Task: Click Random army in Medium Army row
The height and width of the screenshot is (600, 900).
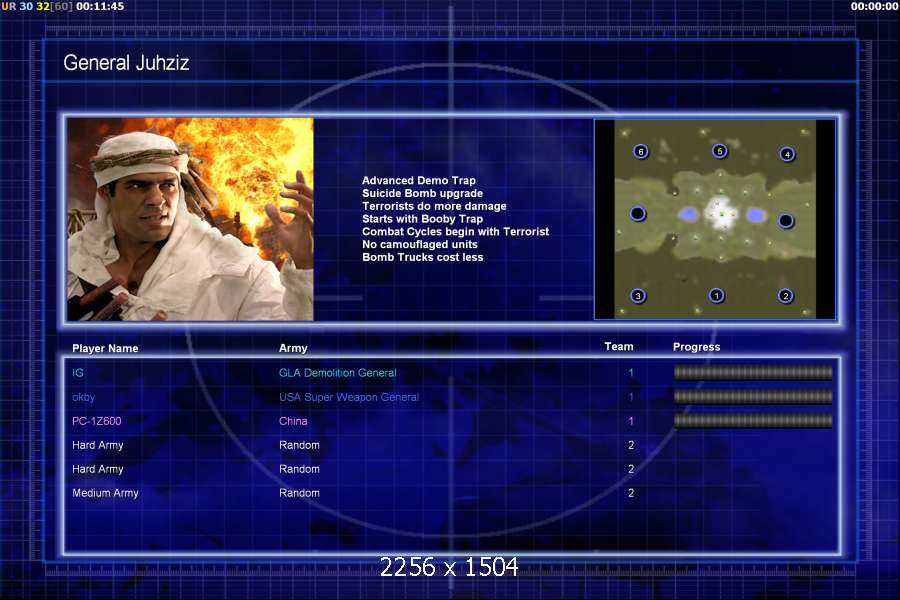Action: tap(299, 493)
